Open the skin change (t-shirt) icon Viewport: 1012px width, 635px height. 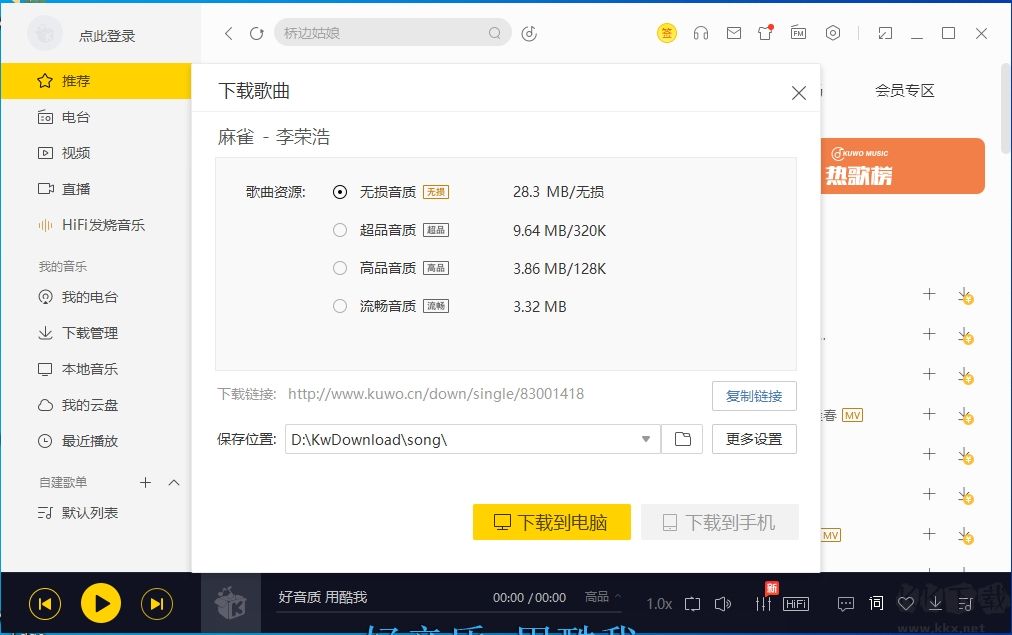pyautogui.click(x=764, y=32)
